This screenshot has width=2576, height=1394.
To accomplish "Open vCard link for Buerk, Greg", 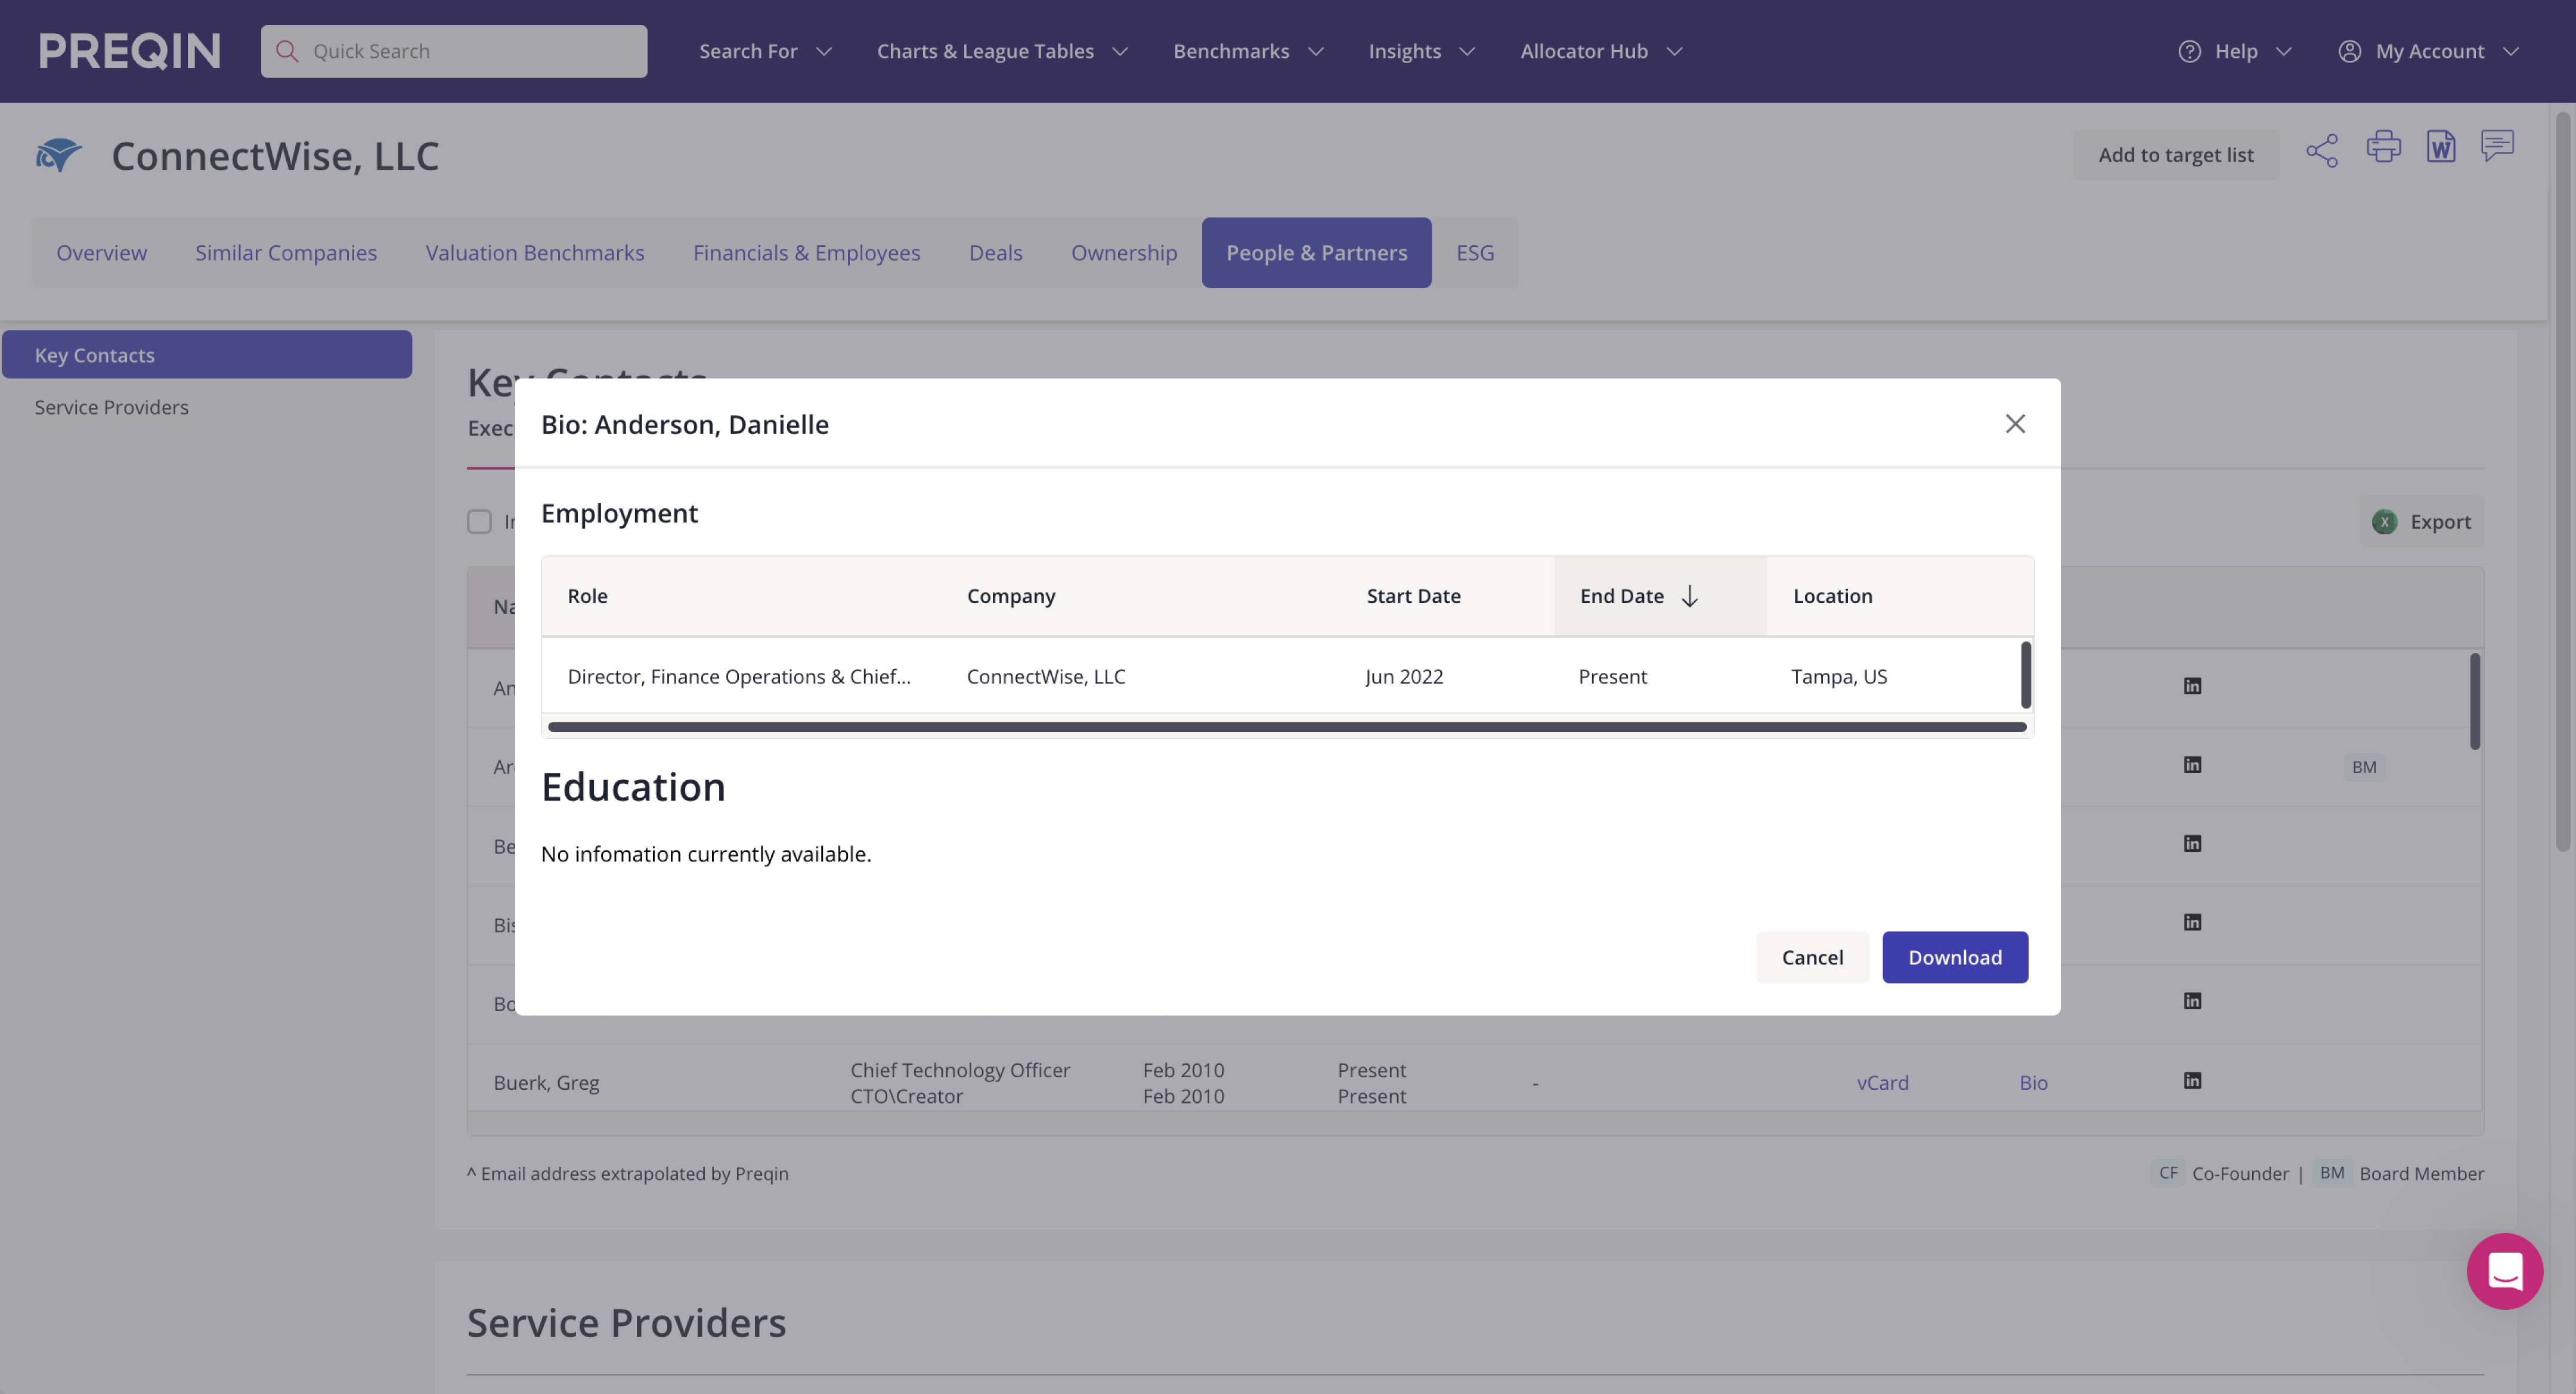I will click(x=1882, y=1083).
